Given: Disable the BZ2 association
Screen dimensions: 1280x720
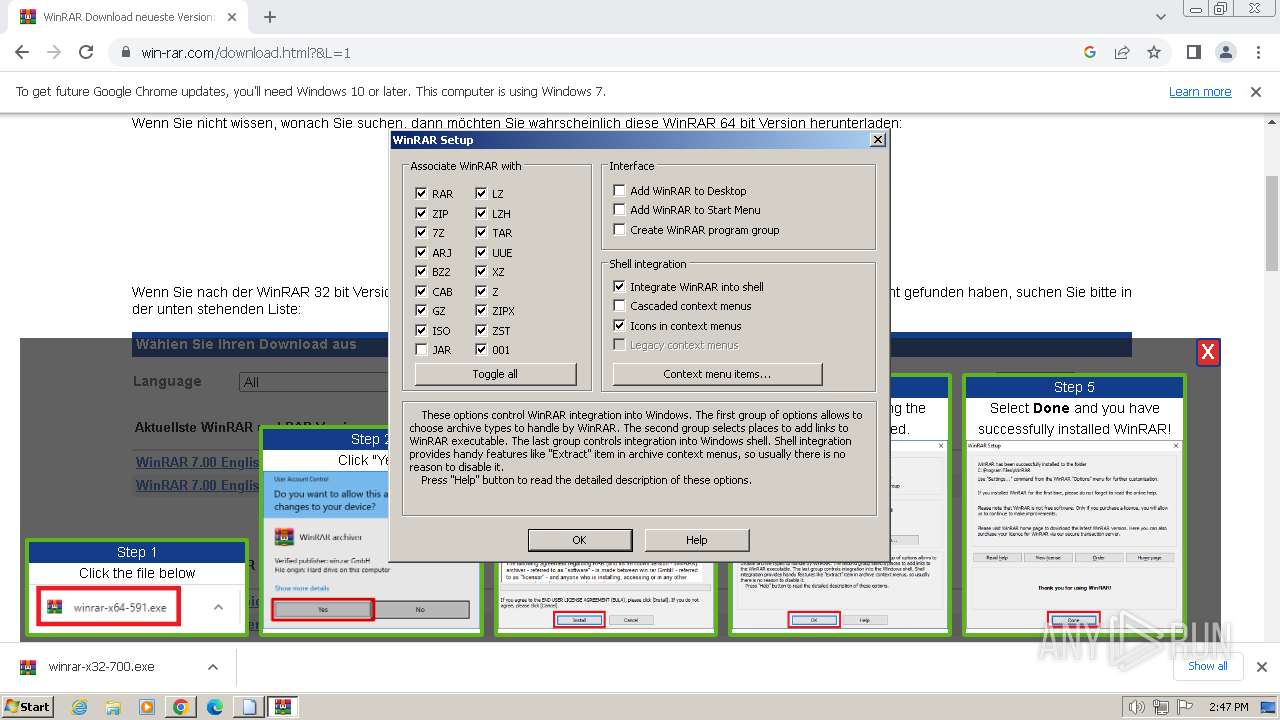Looking at the screenshot, I should pyautogui.click(x=421, y=272).
